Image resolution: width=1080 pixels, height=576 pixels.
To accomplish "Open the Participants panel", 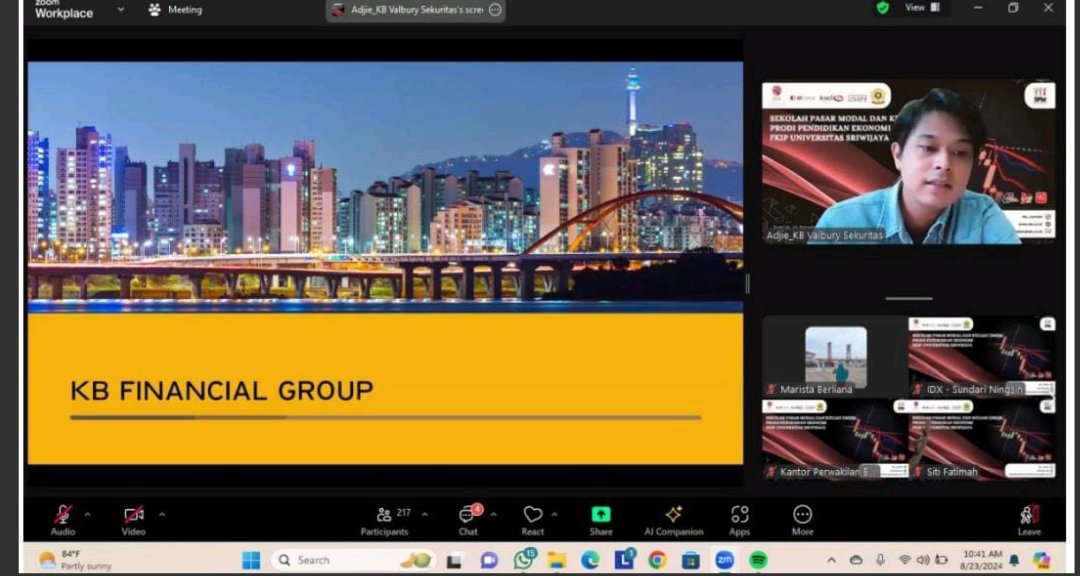I will [385, 515].
